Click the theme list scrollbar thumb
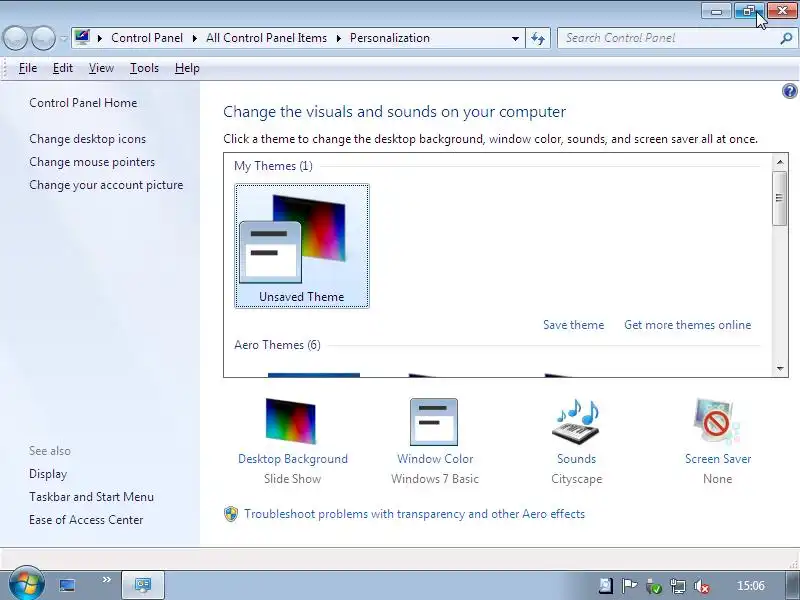The image size is (800, 600). (x=780, y=198)
